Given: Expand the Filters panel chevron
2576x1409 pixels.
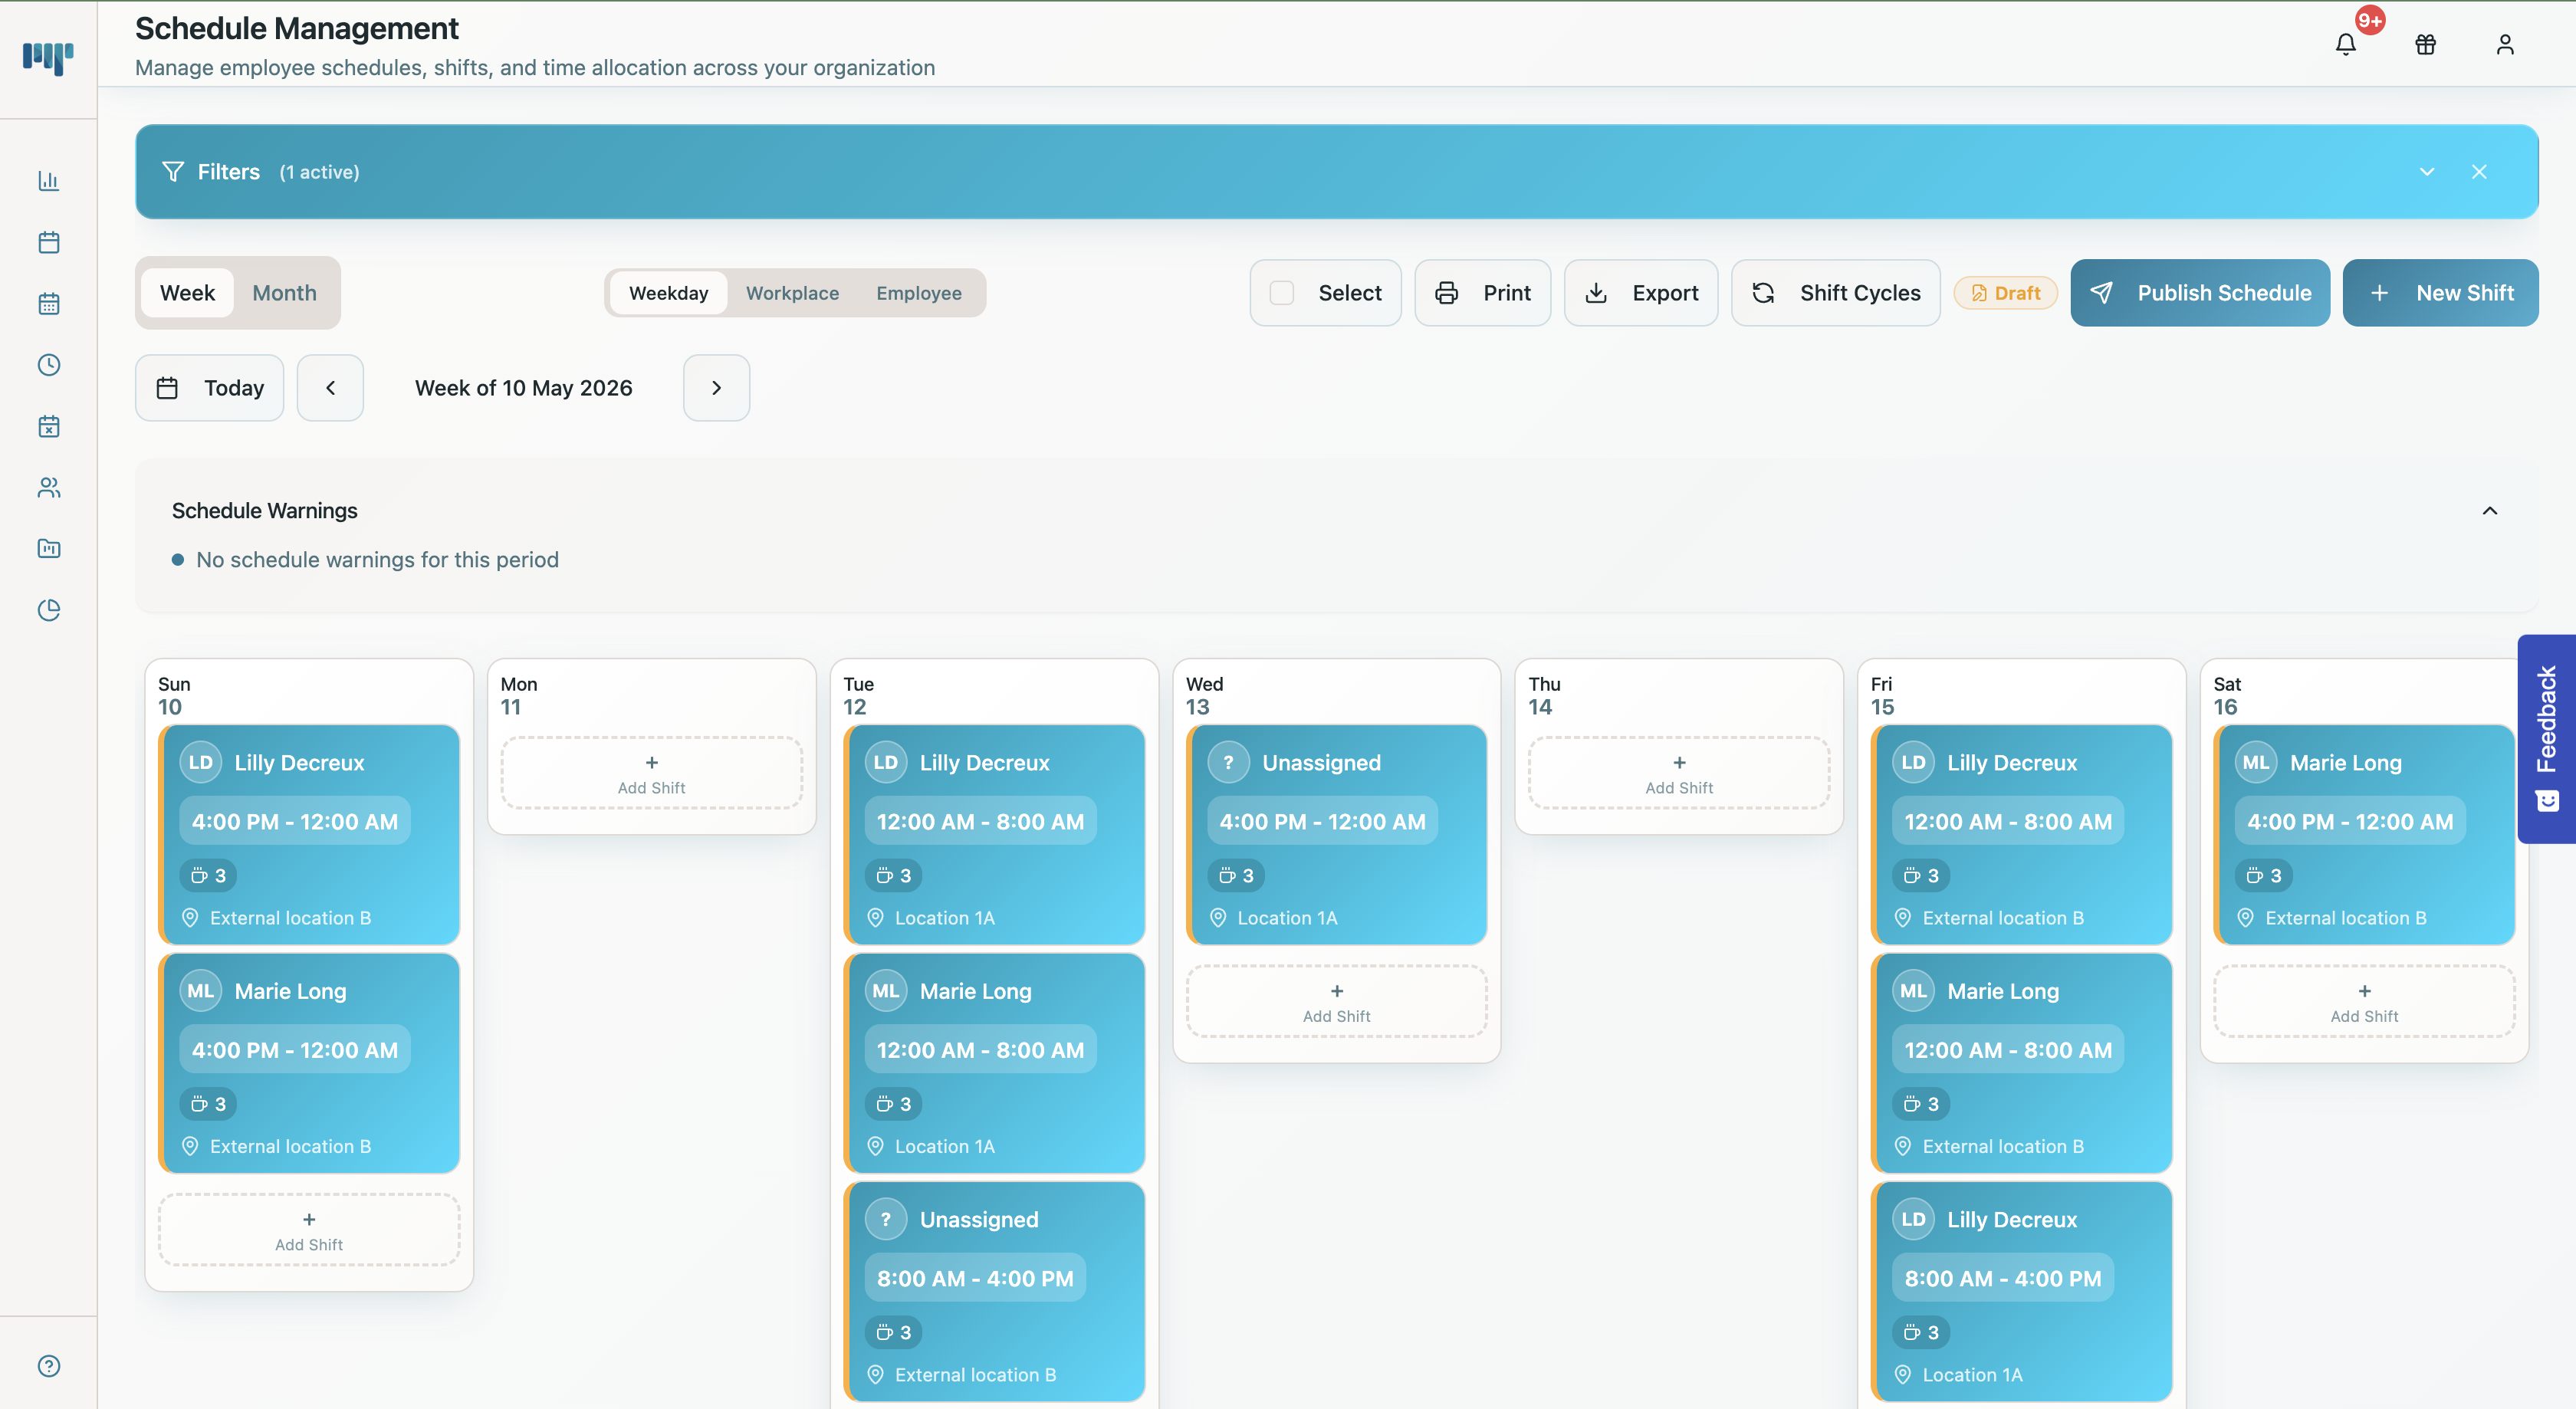Looking at the screenshot, I should 2426,172.
